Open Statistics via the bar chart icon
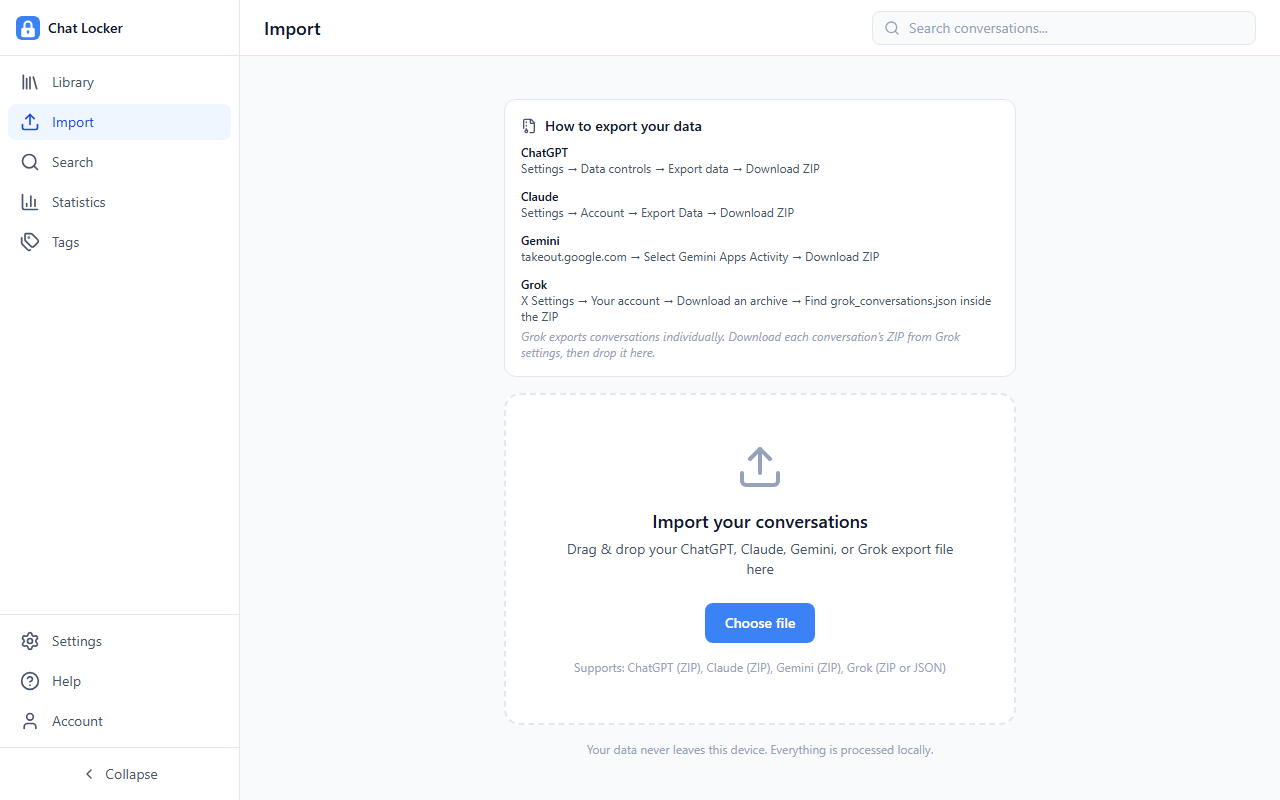This screenshot has height=800, width=1280. (30, 201)
